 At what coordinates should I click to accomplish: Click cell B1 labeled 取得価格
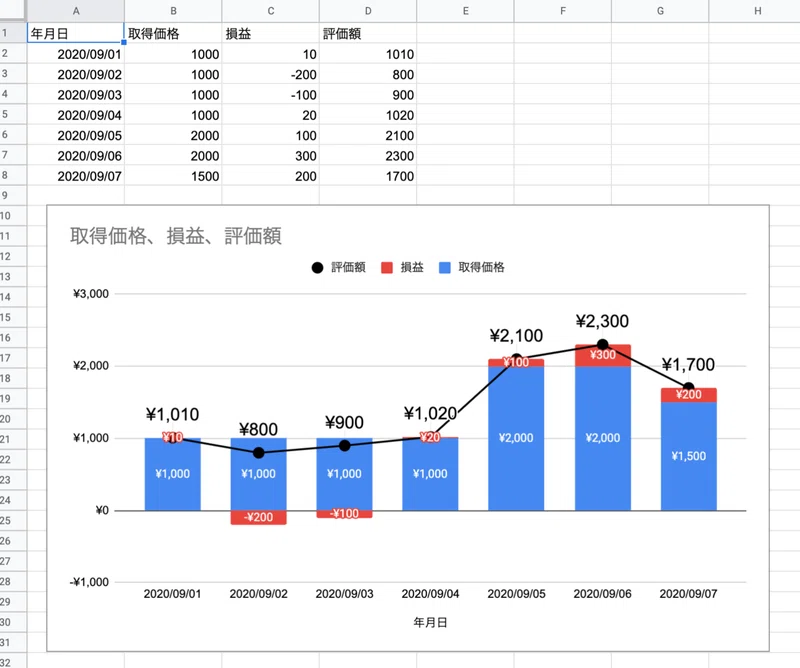(x=173, y=33)
